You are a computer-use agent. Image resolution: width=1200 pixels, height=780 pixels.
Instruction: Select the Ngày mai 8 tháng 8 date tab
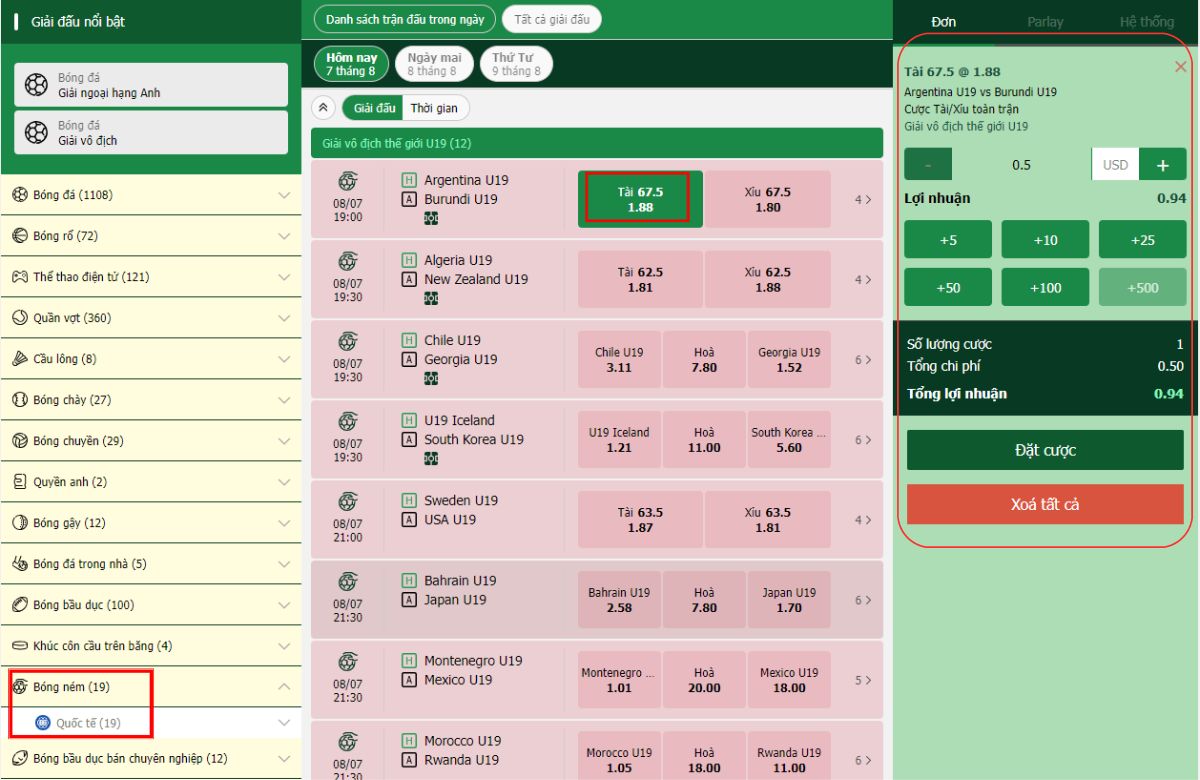[434, 64]
